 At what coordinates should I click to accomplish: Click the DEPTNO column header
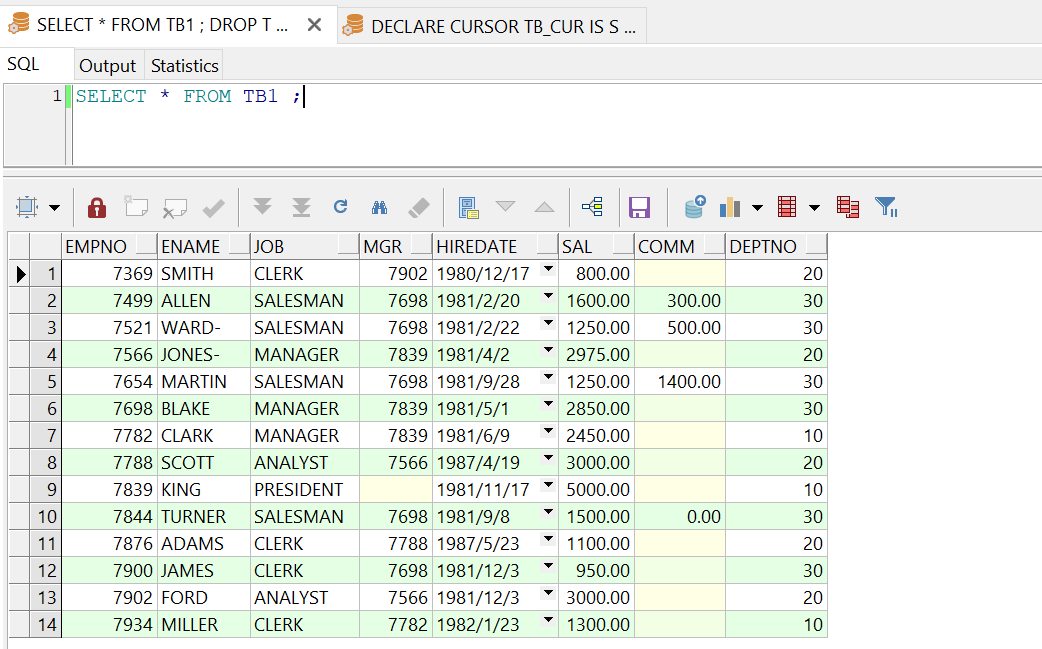click(776, 246)
